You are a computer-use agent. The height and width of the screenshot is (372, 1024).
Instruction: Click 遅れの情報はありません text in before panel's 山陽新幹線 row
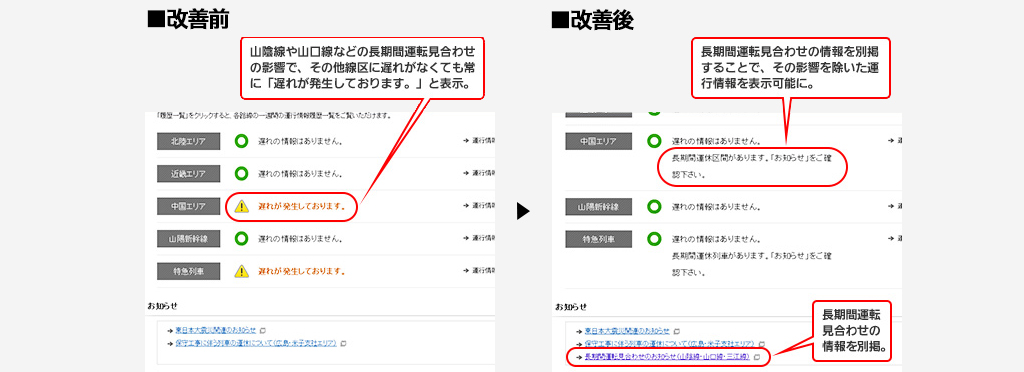(x=300, y=238)
